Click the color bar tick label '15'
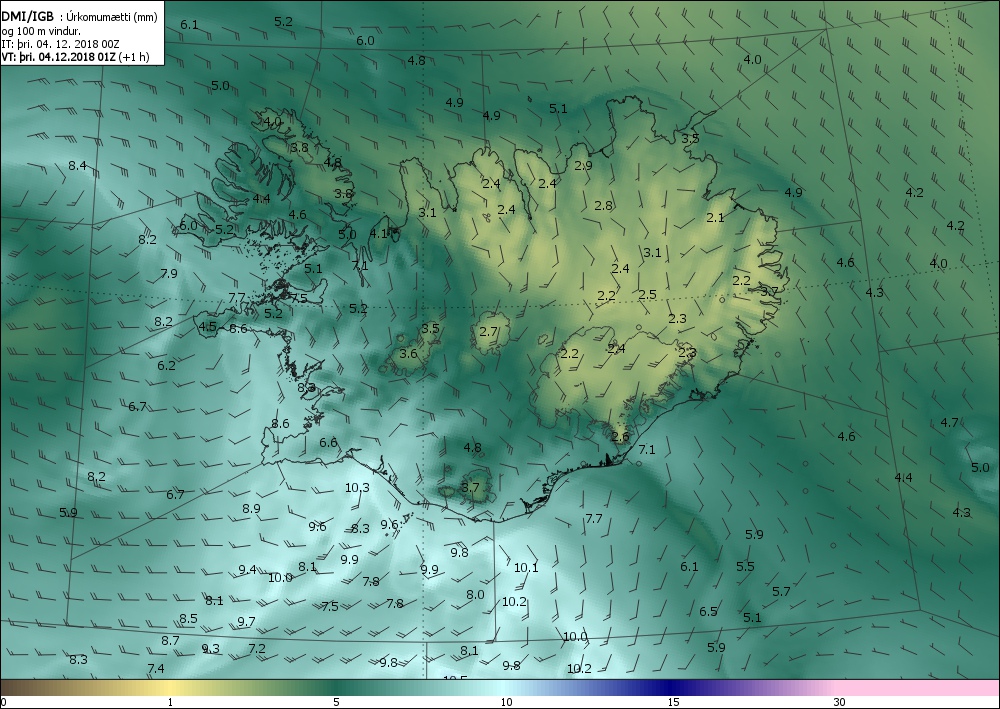 [x=673, y=702]
